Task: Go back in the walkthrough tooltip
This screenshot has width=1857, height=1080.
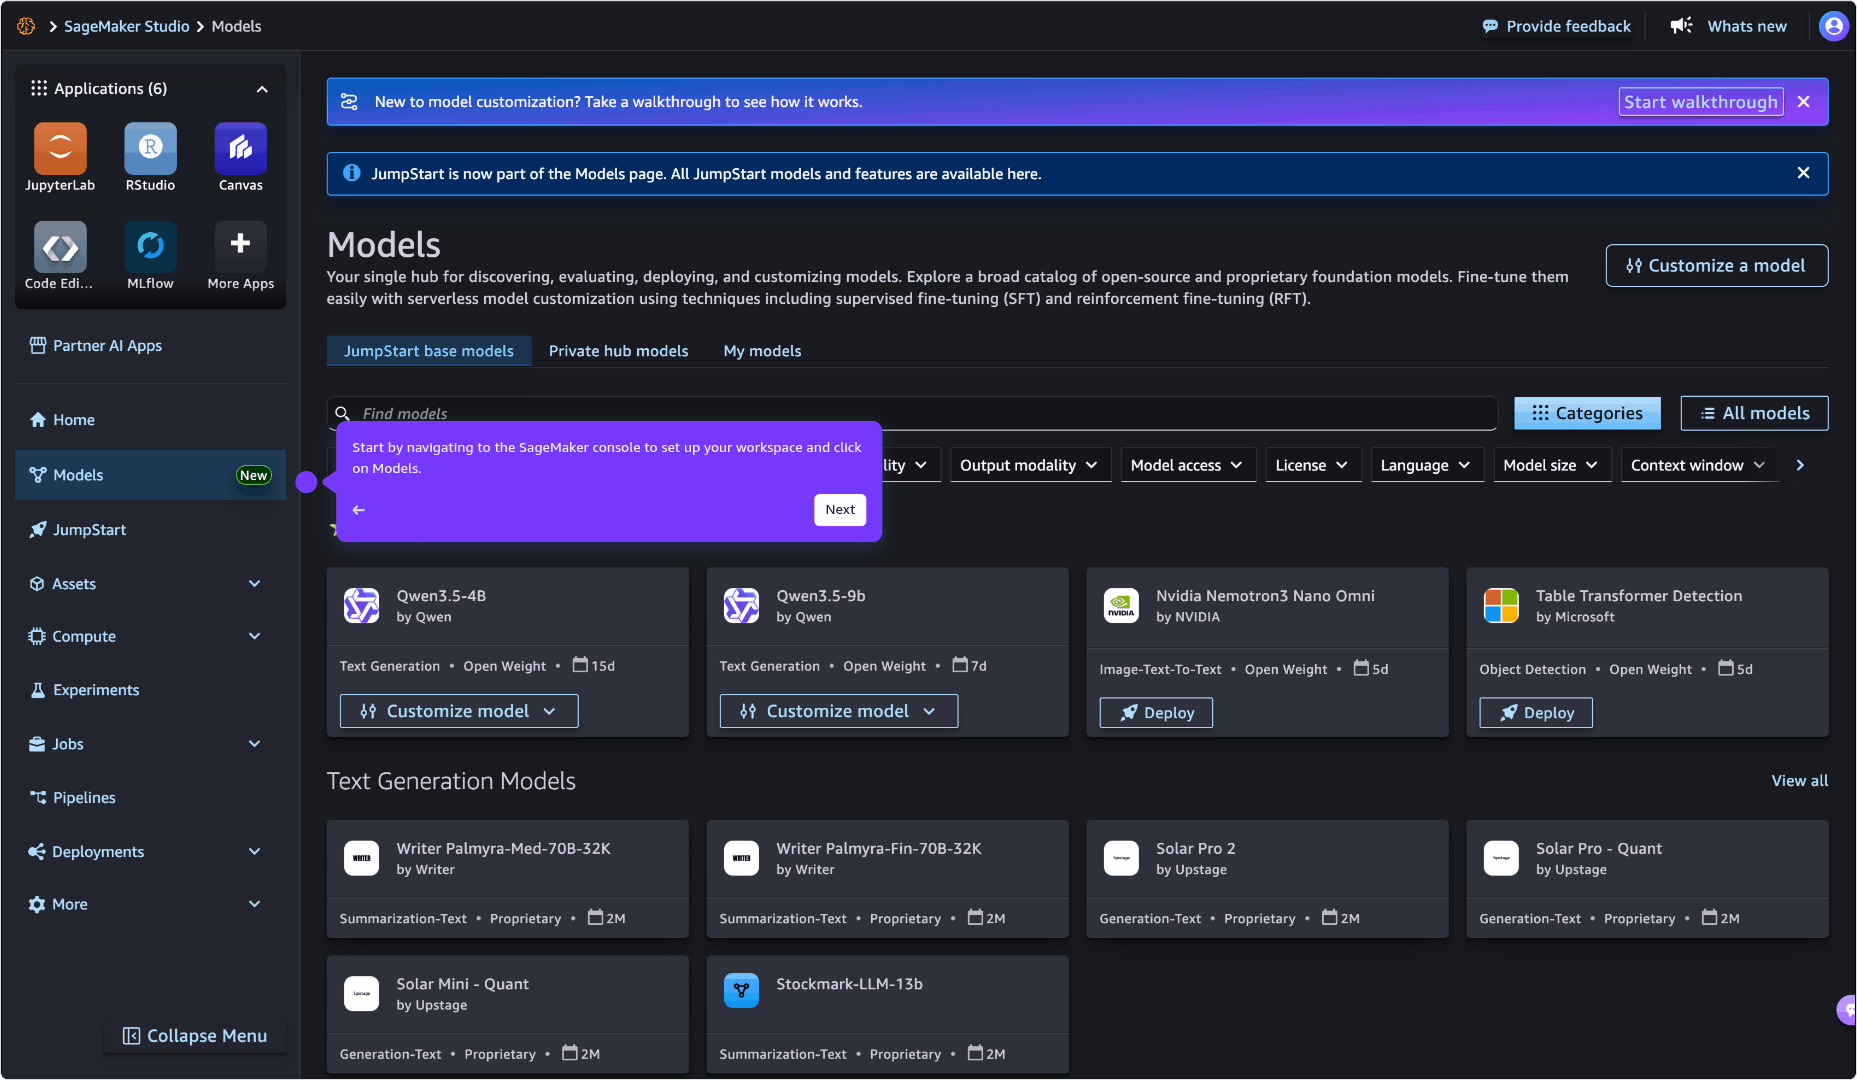Action: point(359,510)
